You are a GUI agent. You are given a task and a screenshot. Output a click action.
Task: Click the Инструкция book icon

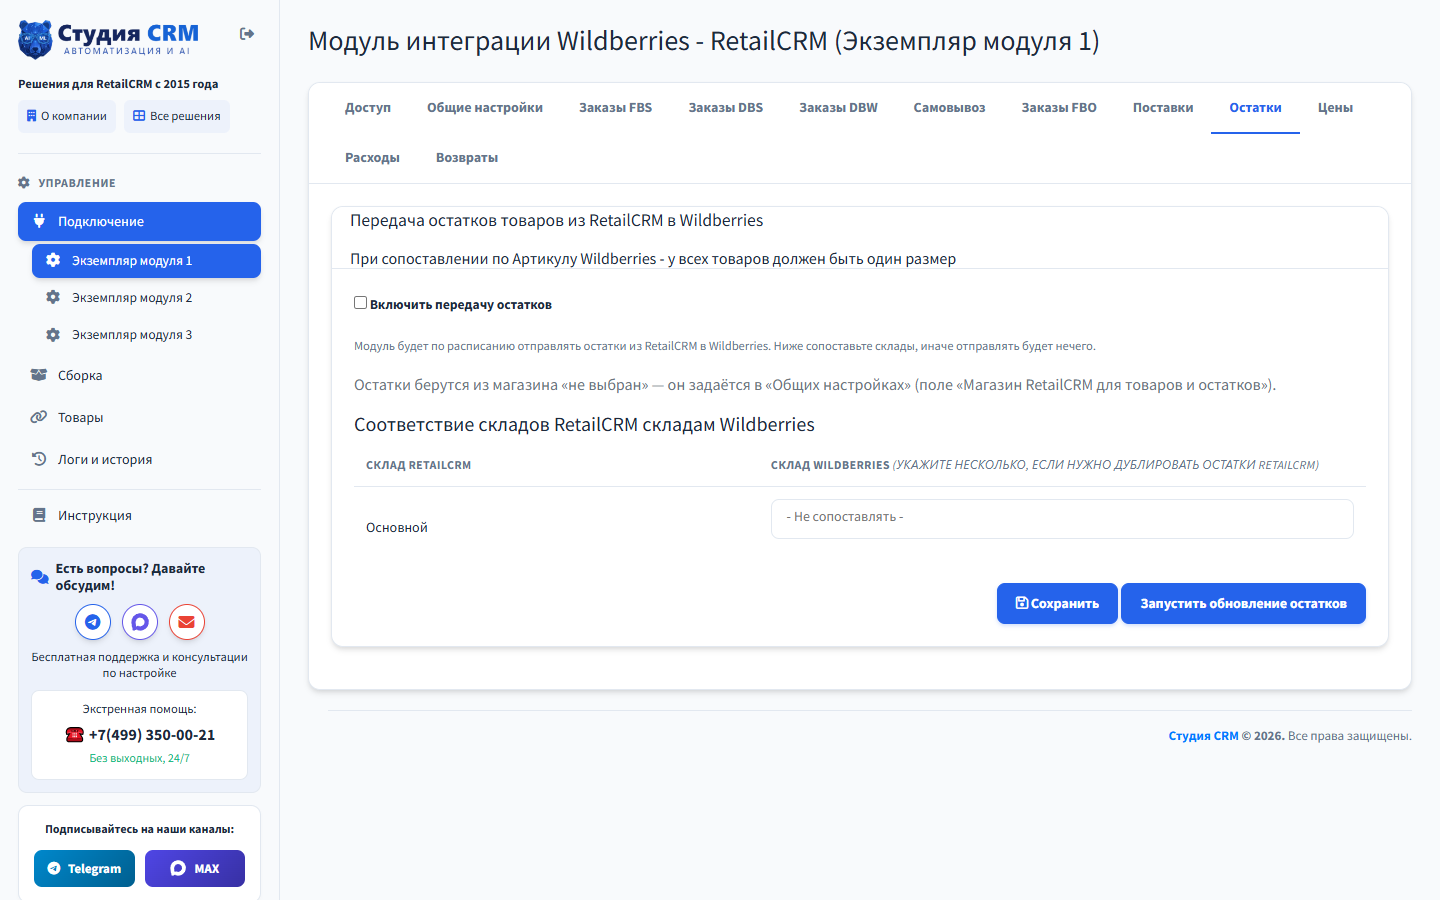tap(39, 515)
